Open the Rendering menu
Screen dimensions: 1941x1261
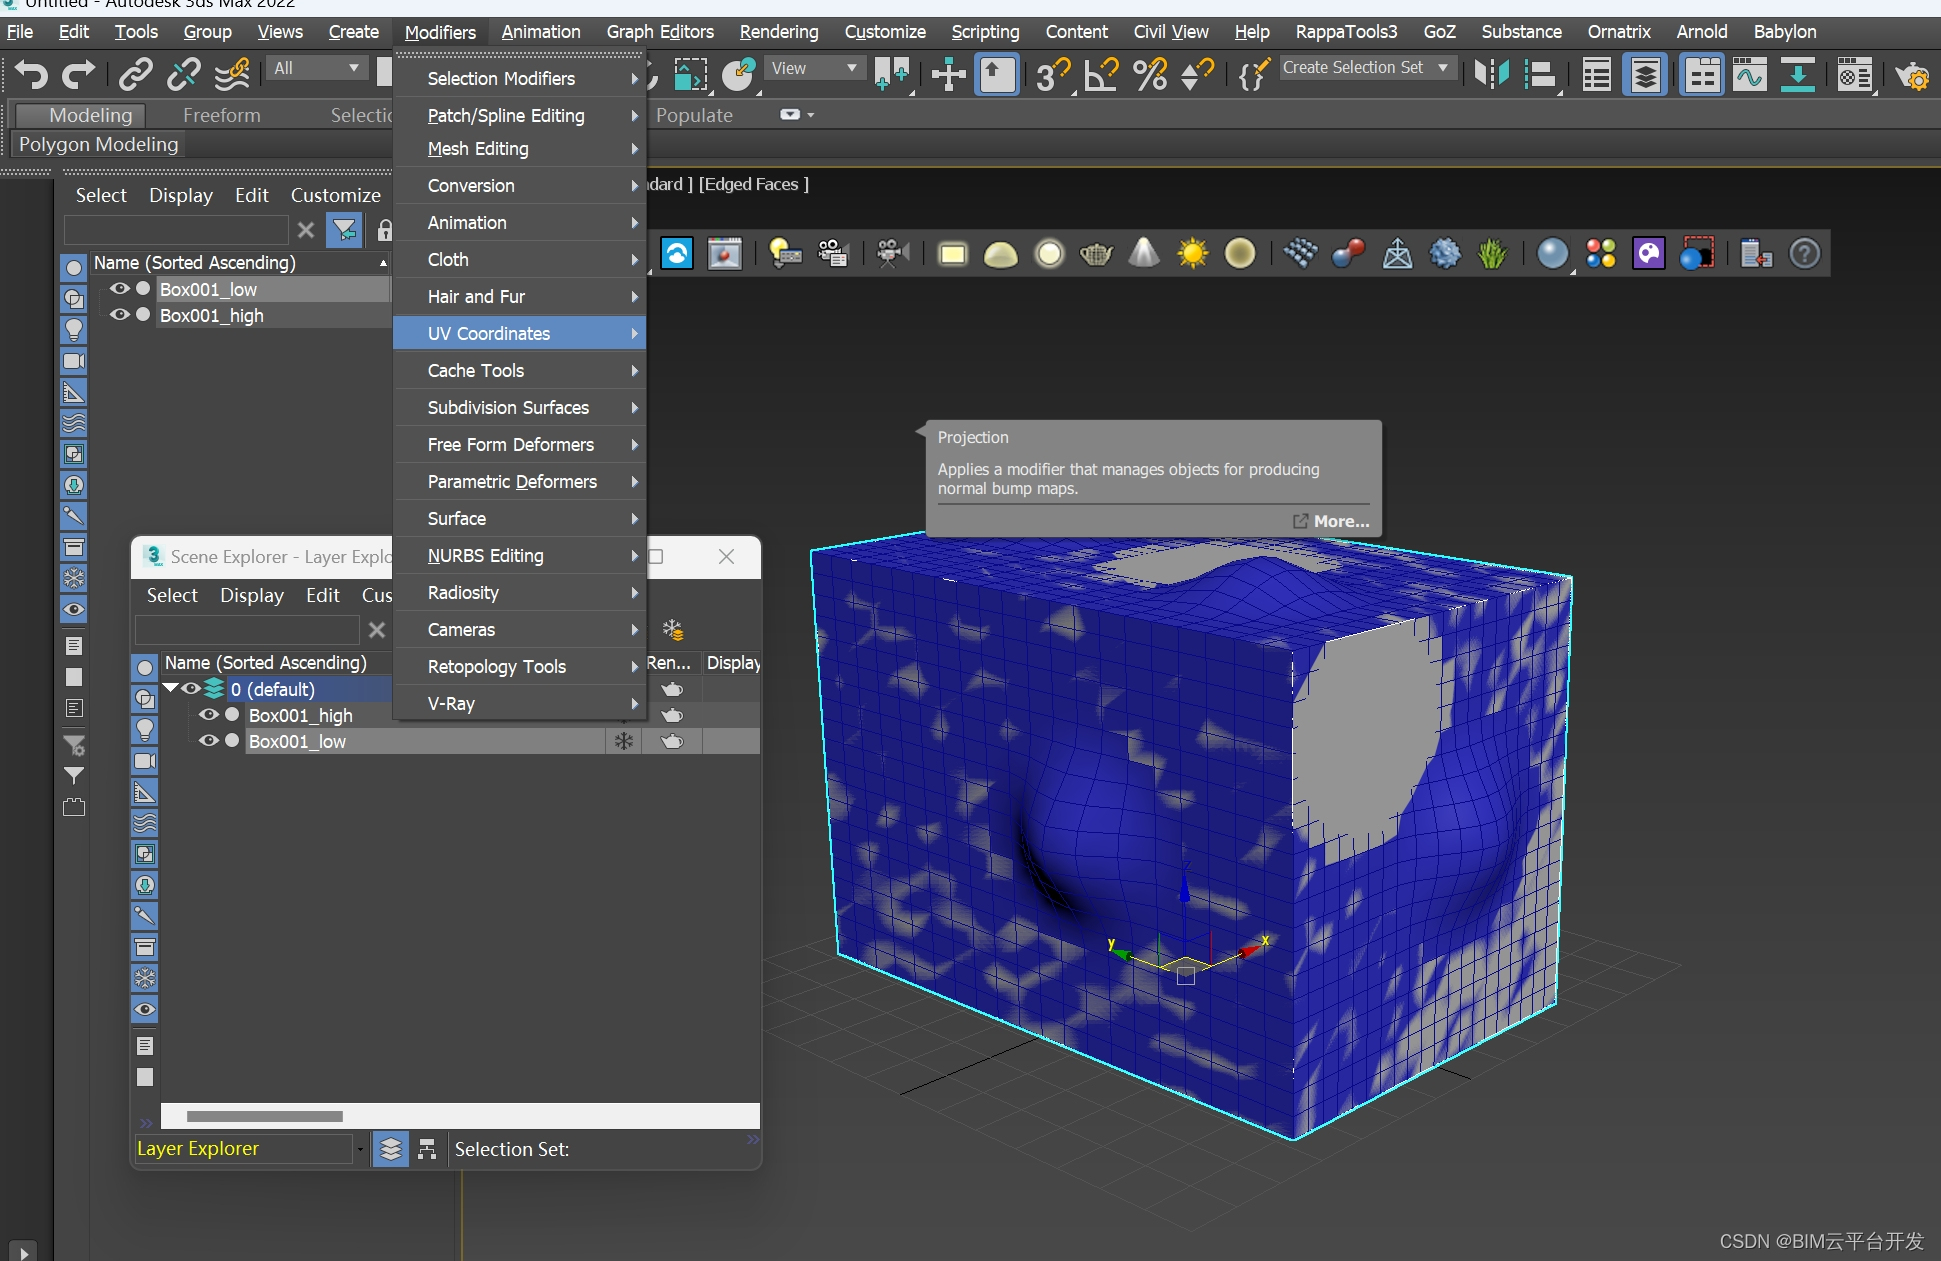tap(779, 32)
